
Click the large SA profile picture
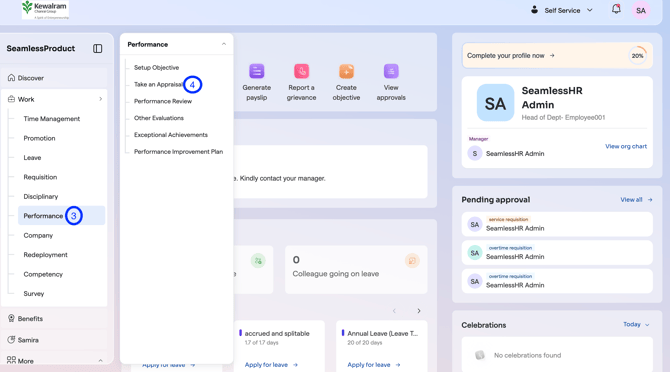(x=495, y=103)
